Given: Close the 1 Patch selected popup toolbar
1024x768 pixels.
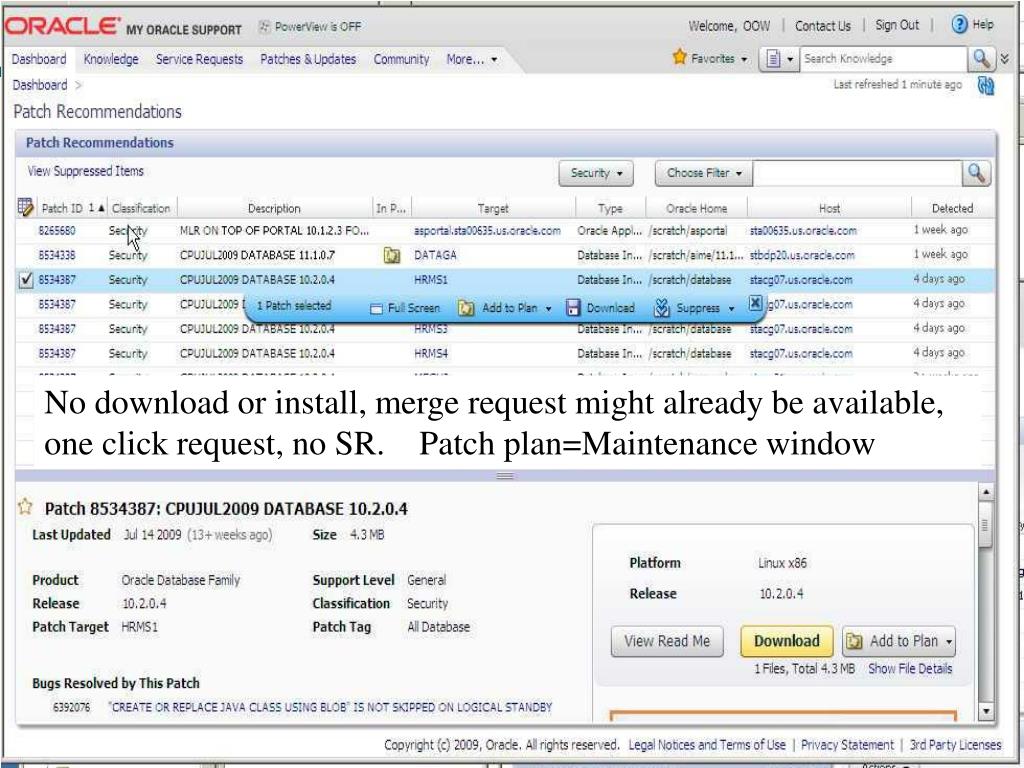Looking at the screenshot, I should pos(755,303).
